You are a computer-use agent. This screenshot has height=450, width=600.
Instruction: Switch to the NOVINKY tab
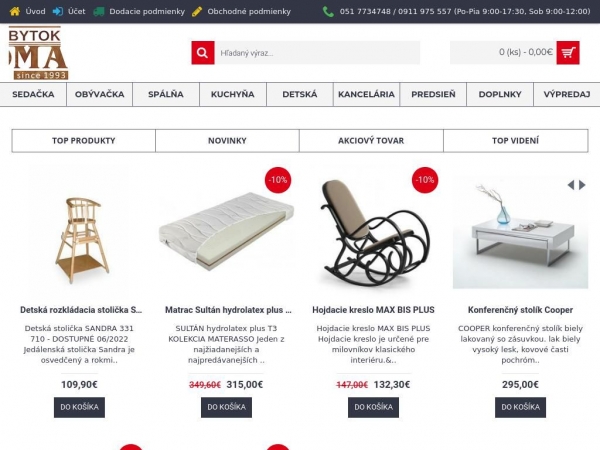click(227, 140)
